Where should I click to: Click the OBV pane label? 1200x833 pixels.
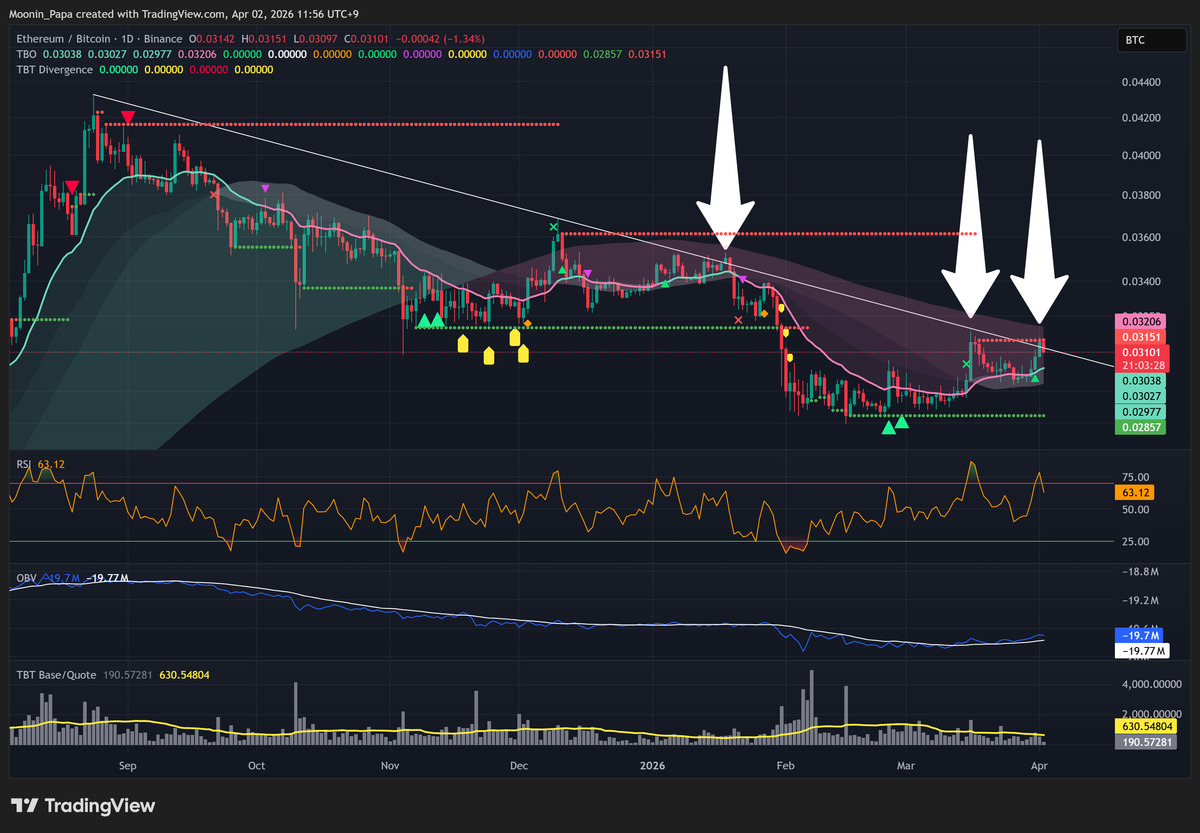(24, 578)
